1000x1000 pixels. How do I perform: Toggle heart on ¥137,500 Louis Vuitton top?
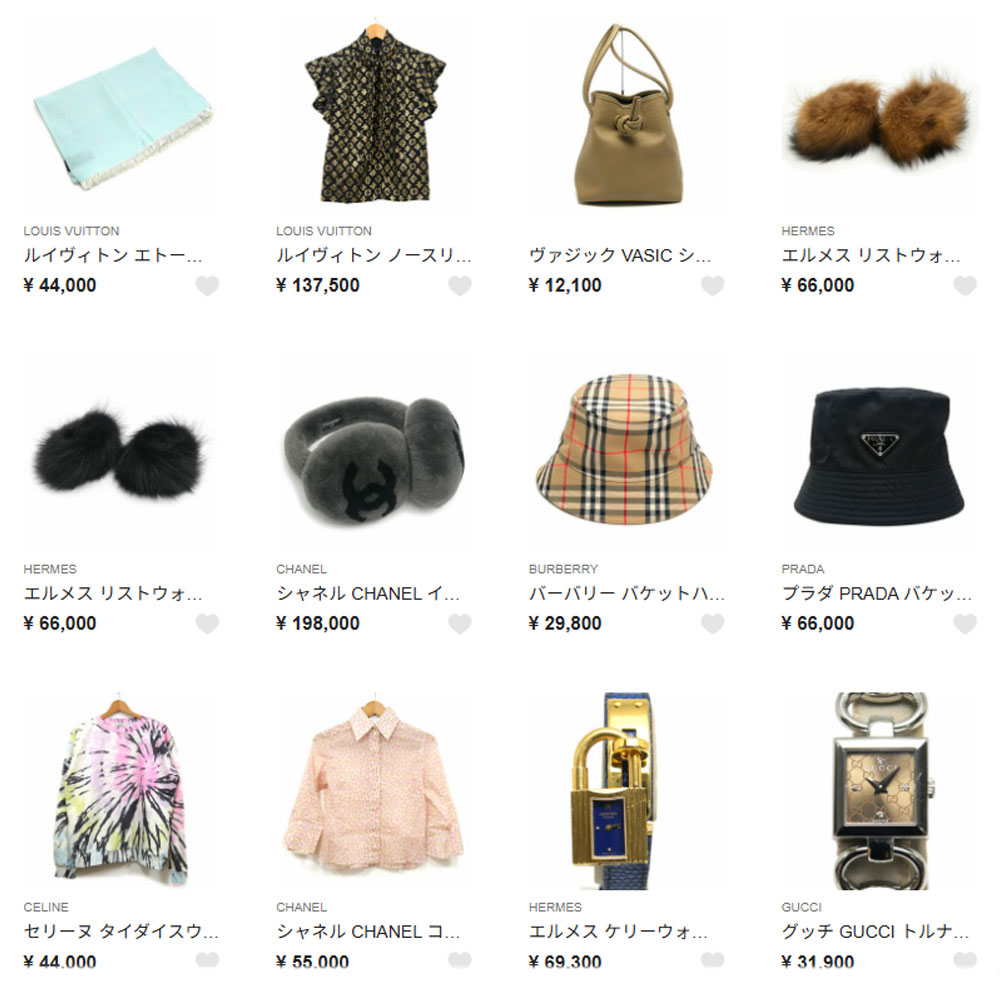pos(460,286)
